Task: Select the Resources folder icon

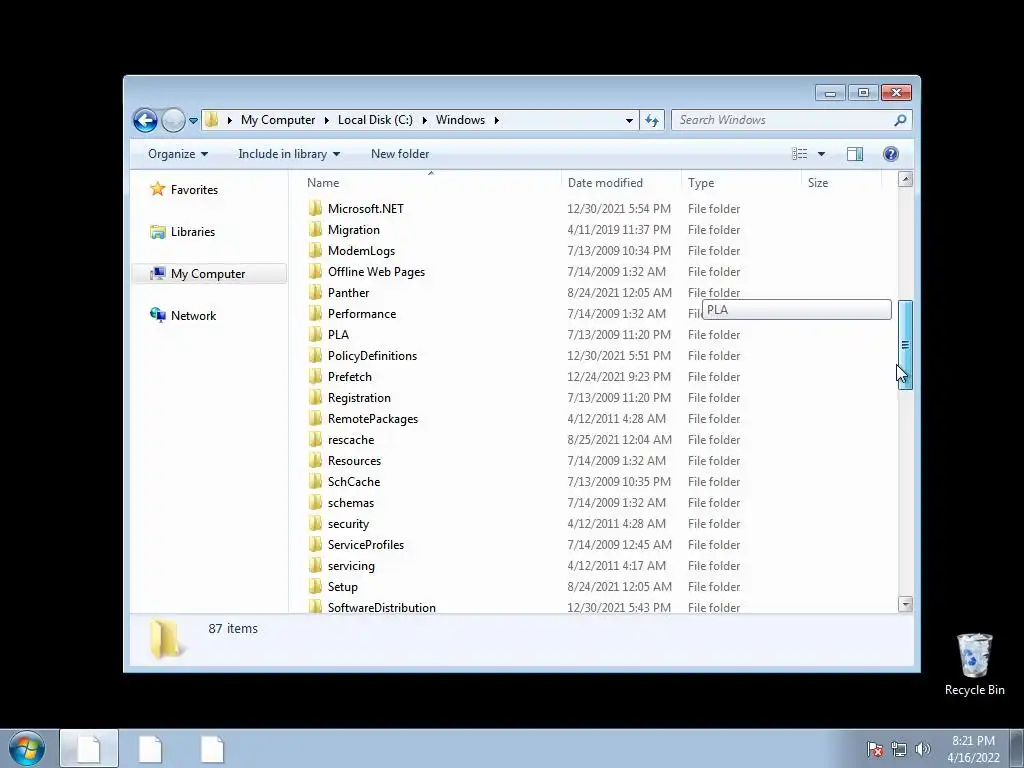Action: coord(315,460)
